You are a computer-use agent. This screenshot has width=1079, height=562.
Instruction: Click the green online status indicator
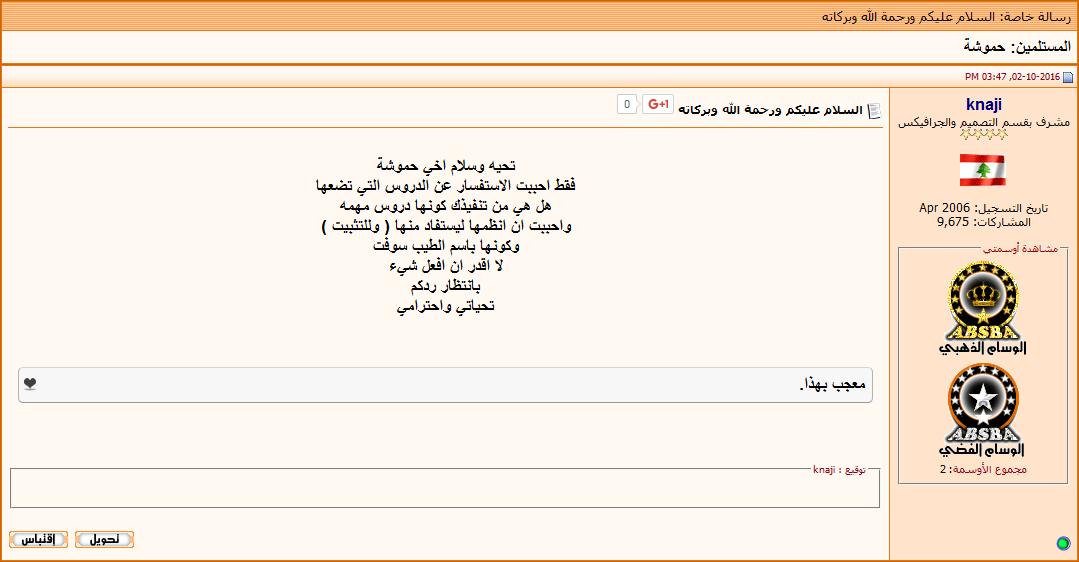click(1063, 543)
